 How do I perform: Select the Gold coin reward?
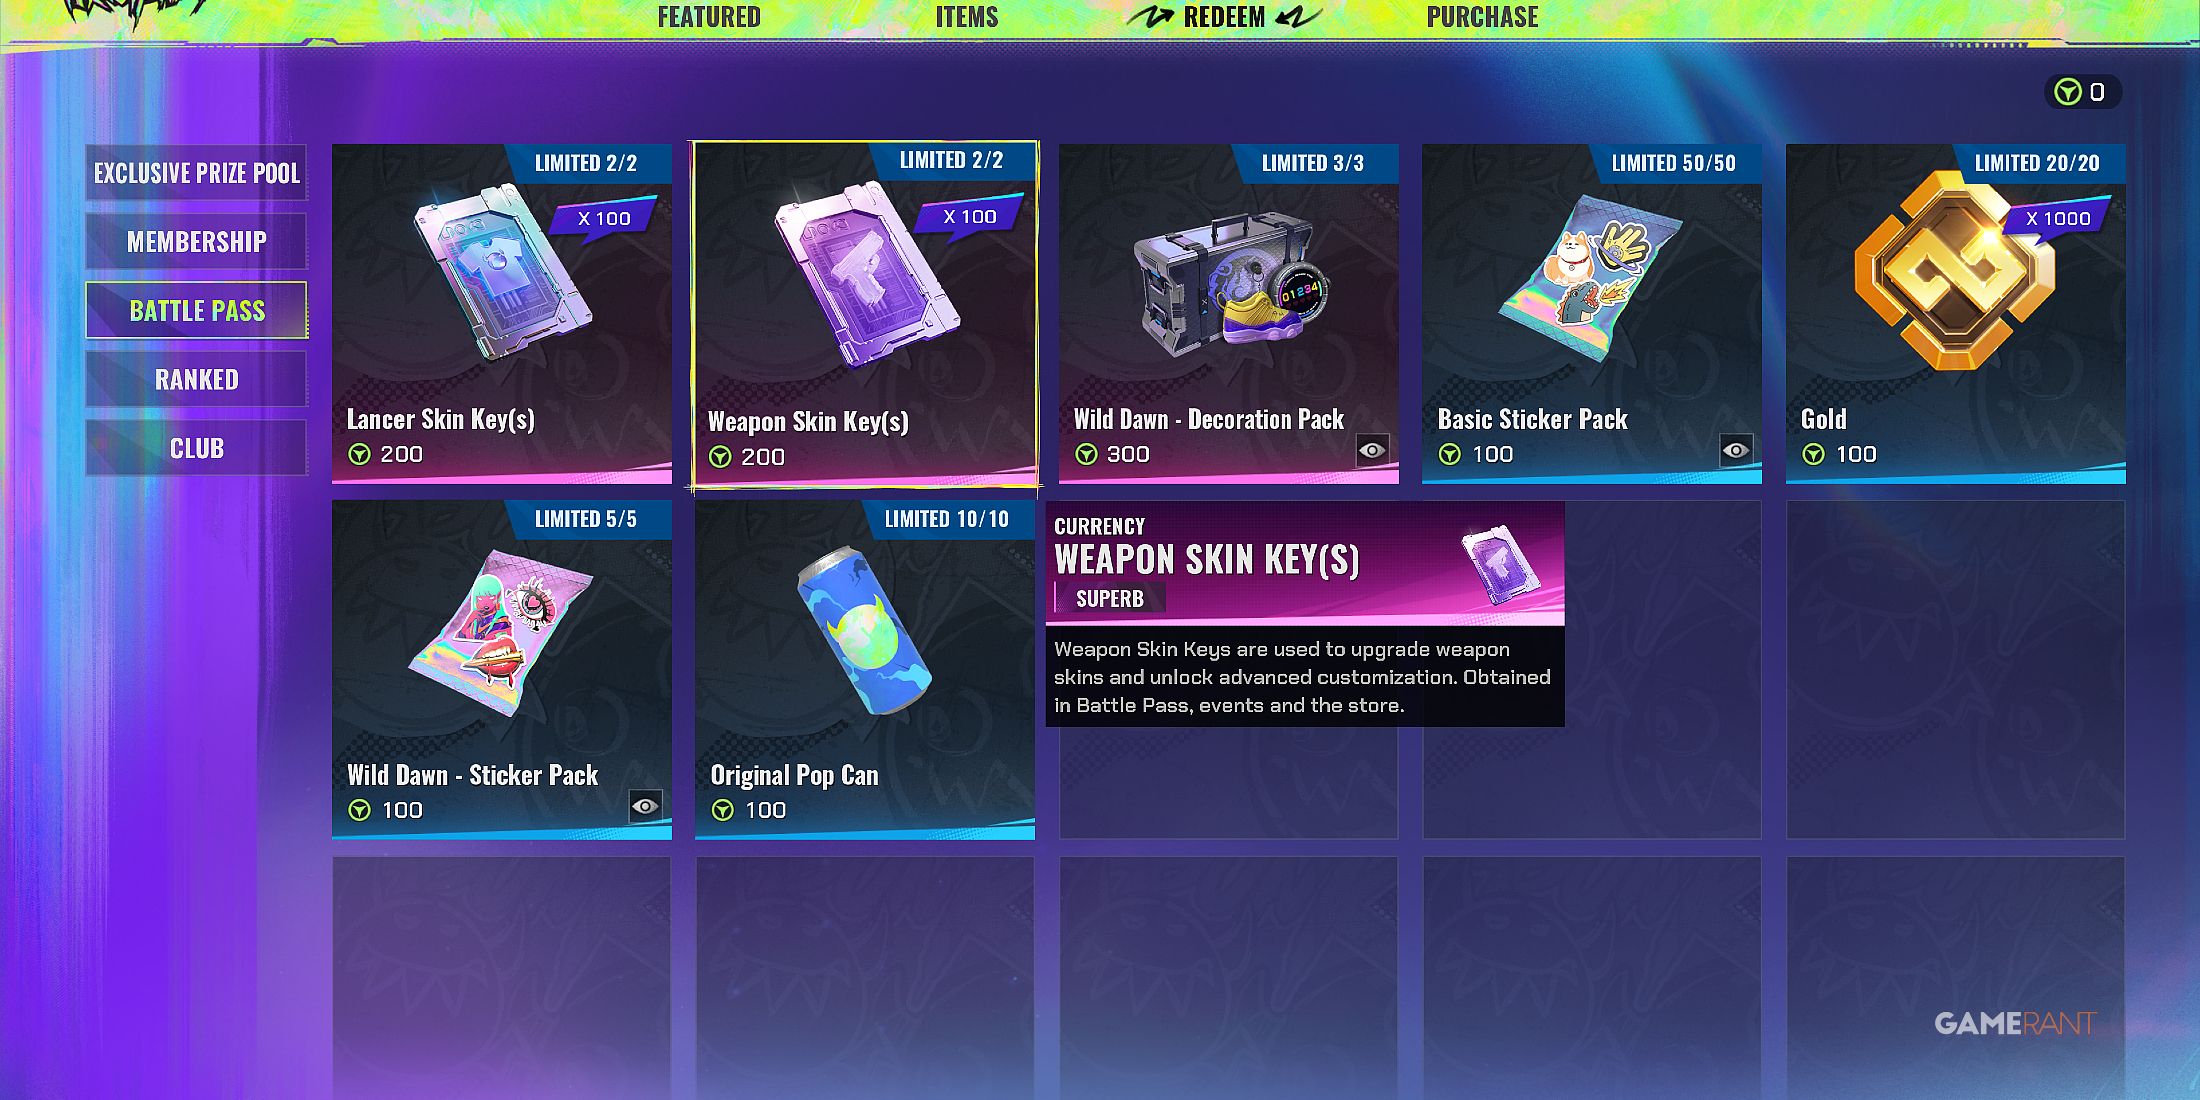coord(1955,270)
